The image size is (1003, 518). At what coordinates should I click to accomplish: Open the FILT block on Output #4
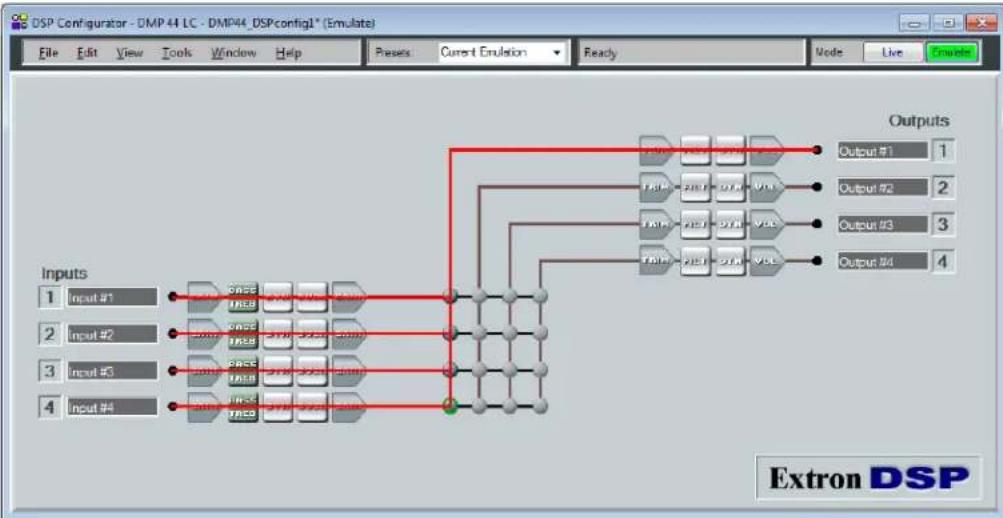tap(695, 260)
